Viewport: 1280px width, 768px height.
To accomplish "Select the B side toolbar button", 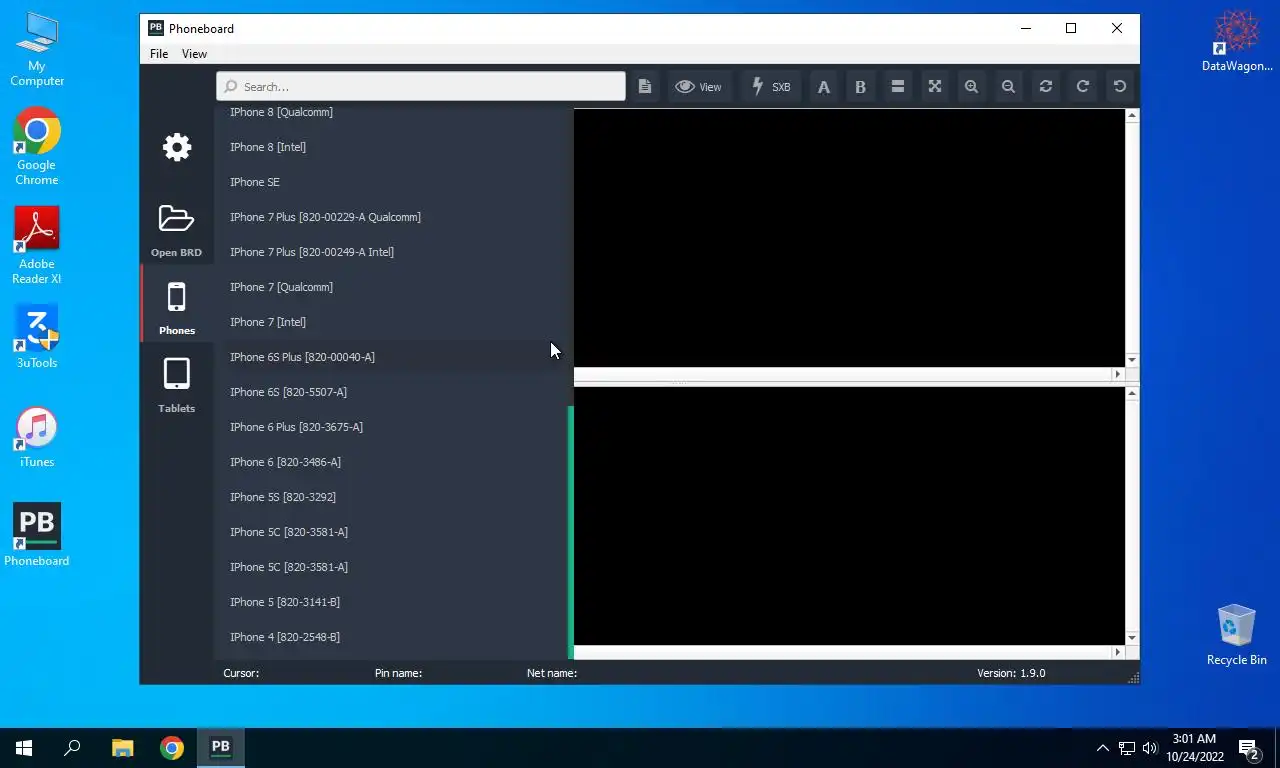I will [860, 87].
